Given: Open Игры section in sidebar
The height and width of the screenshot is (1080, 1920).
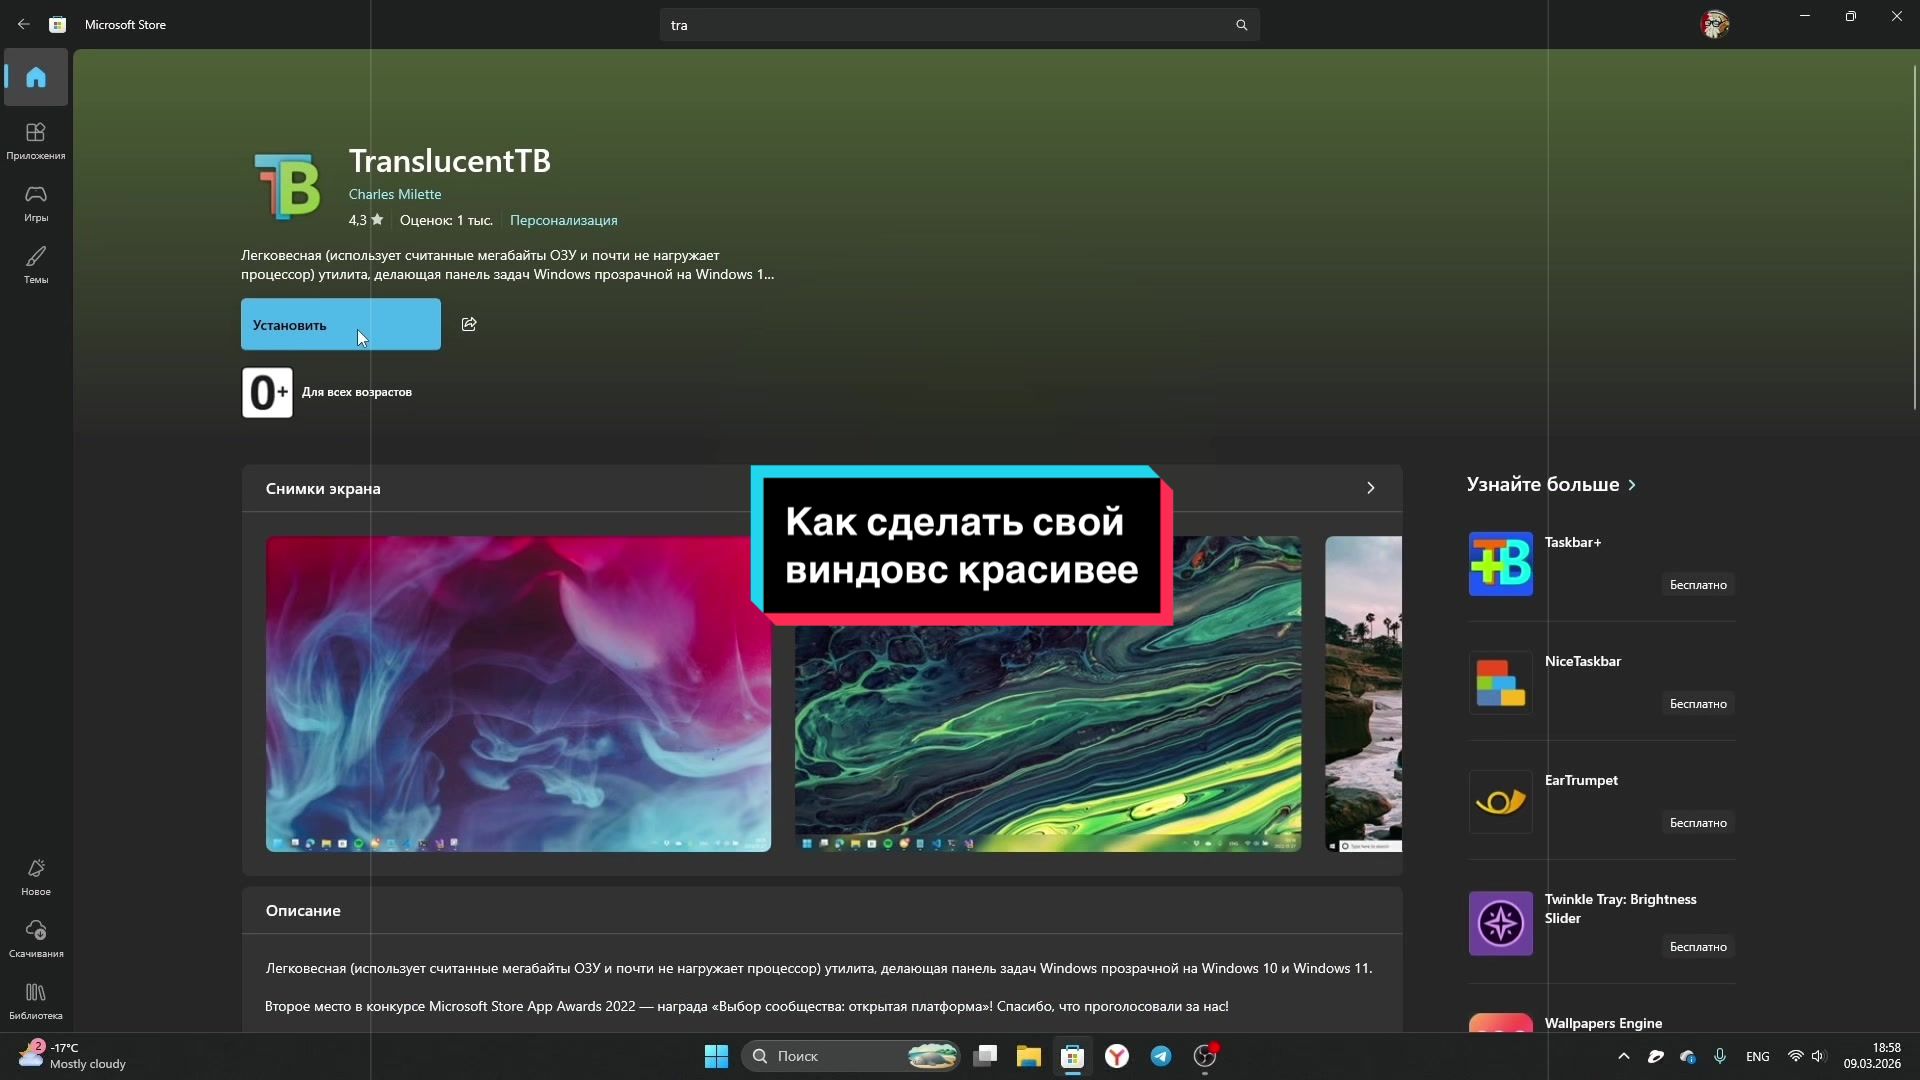Looking at the screenshot, I should pyautogui.click(x=36, y=203).
